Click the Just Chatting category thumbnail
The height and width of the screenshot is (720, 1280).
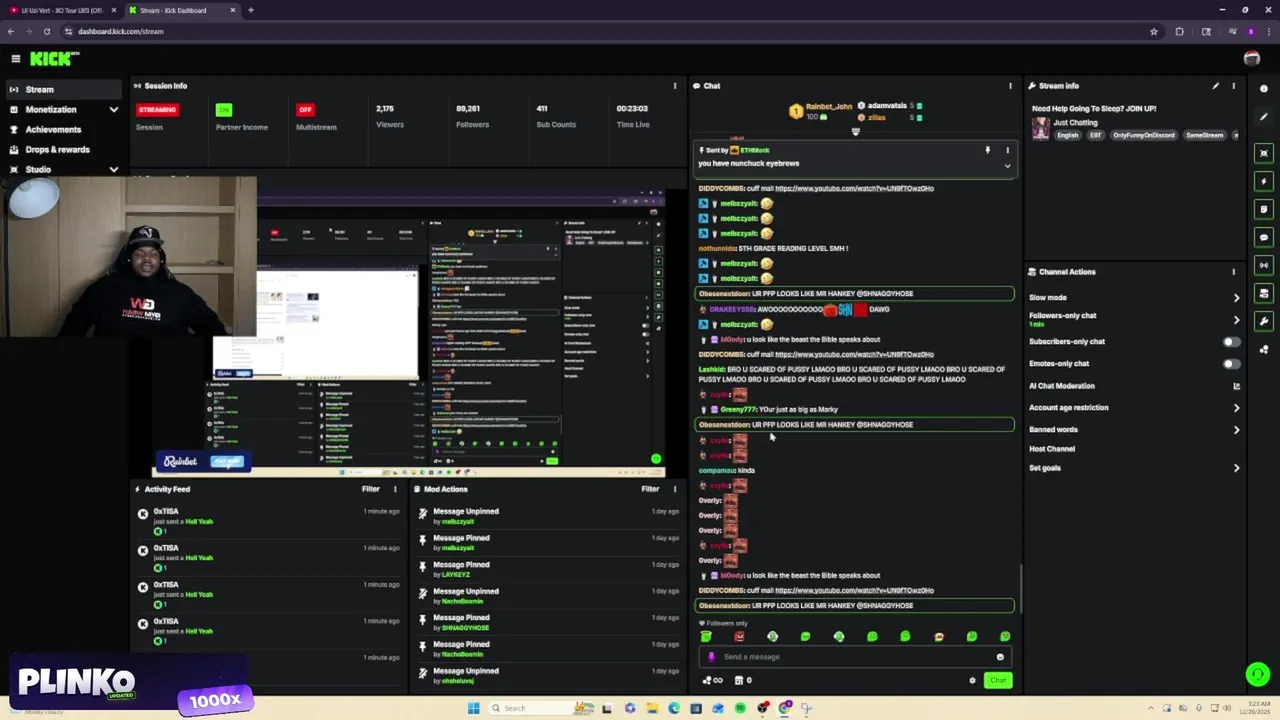tap(1041, 128)
